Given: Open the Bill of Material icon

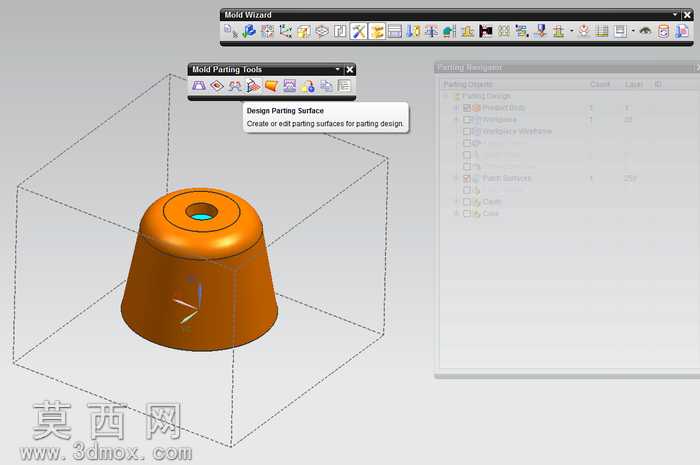Looking at the screenshot, I should pos(602,31).
